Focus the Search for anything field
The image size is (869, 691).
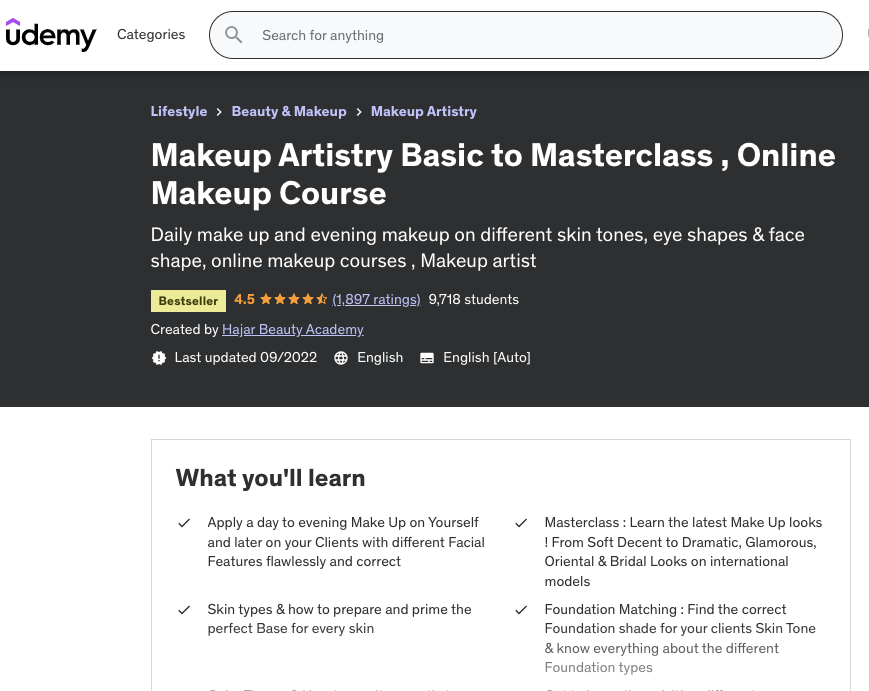point(540,35)
